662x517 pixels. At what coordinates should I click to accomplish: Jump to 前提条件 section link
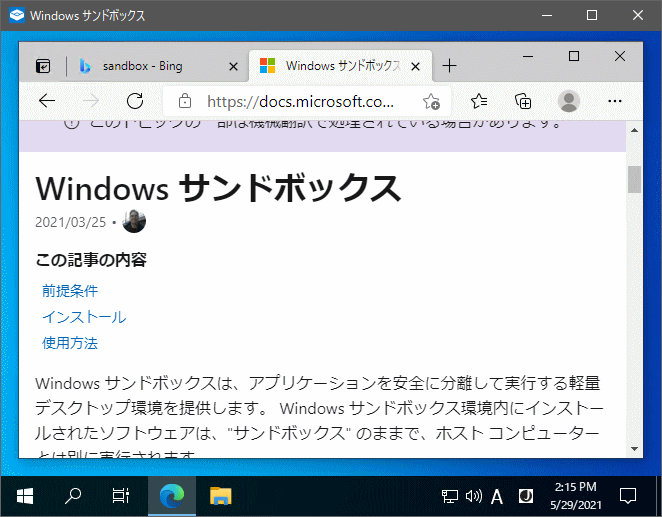pos(70,291)
